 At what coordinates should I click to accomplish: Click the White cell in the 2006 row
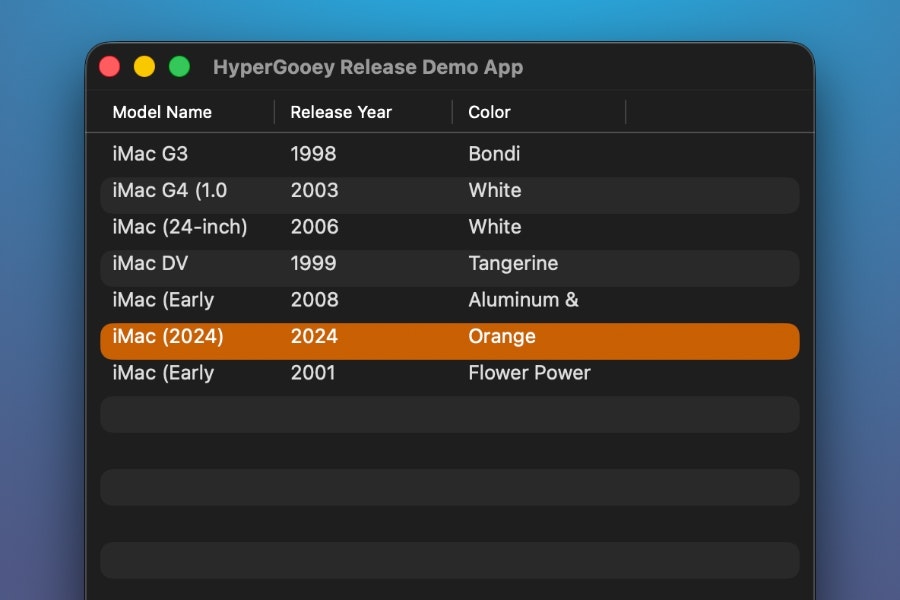495,227
